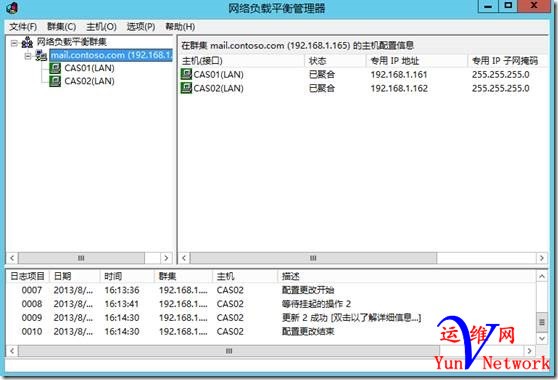Select log entry 0007
This screenshot has height=380, width=558.
pyautogui.click(x=271, y=290)
